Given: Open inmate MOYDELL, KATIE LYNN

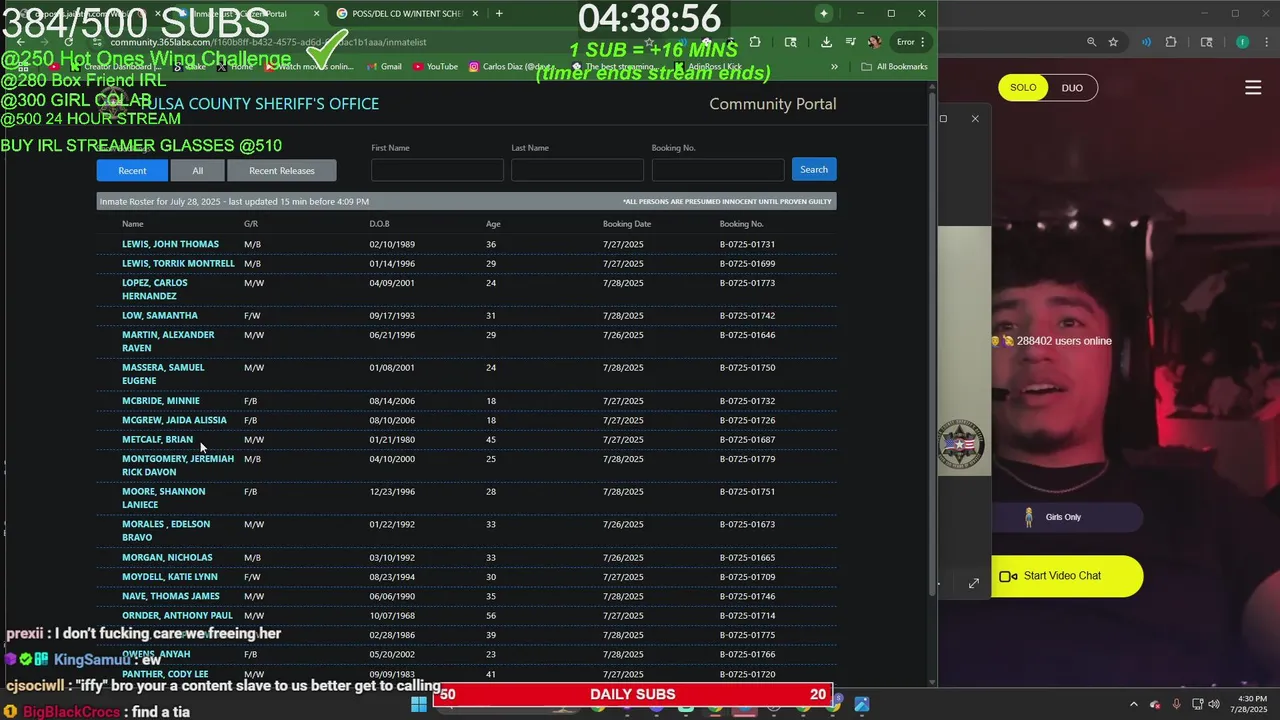Looking at the screenshot, I should [170, 577].
